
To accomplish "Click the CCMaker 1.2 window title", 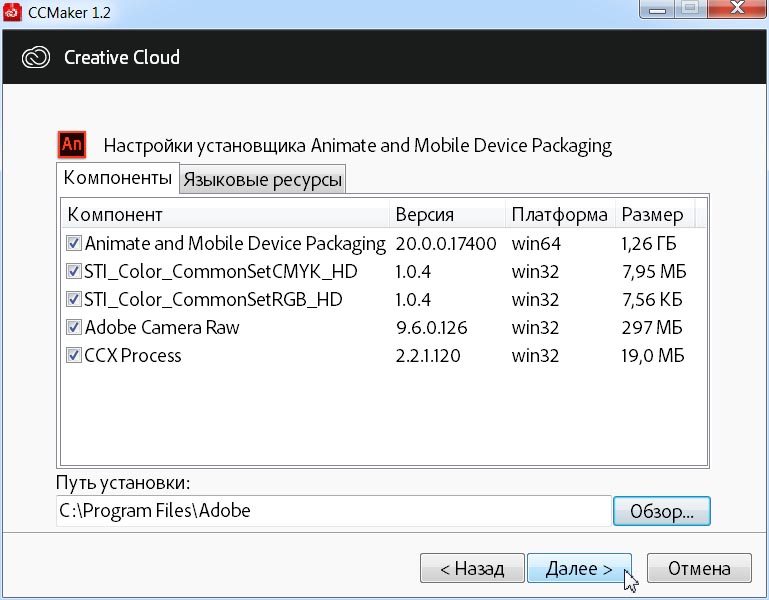I will pos(69,12).
